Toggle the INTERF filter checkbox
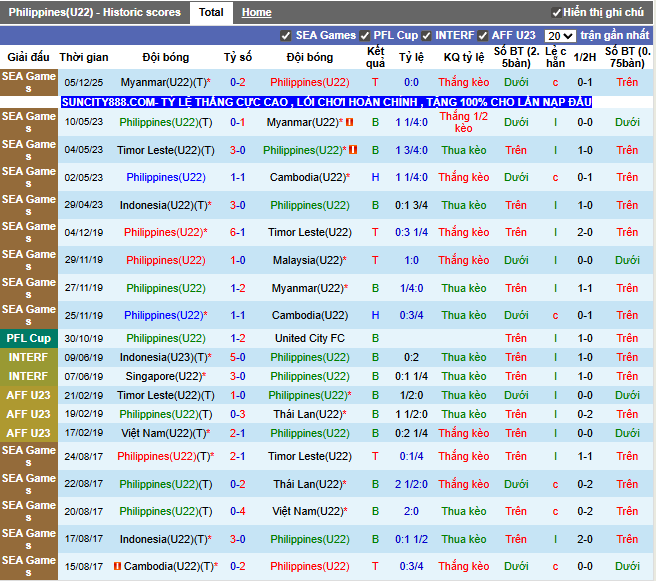 [x=426, y=36]
